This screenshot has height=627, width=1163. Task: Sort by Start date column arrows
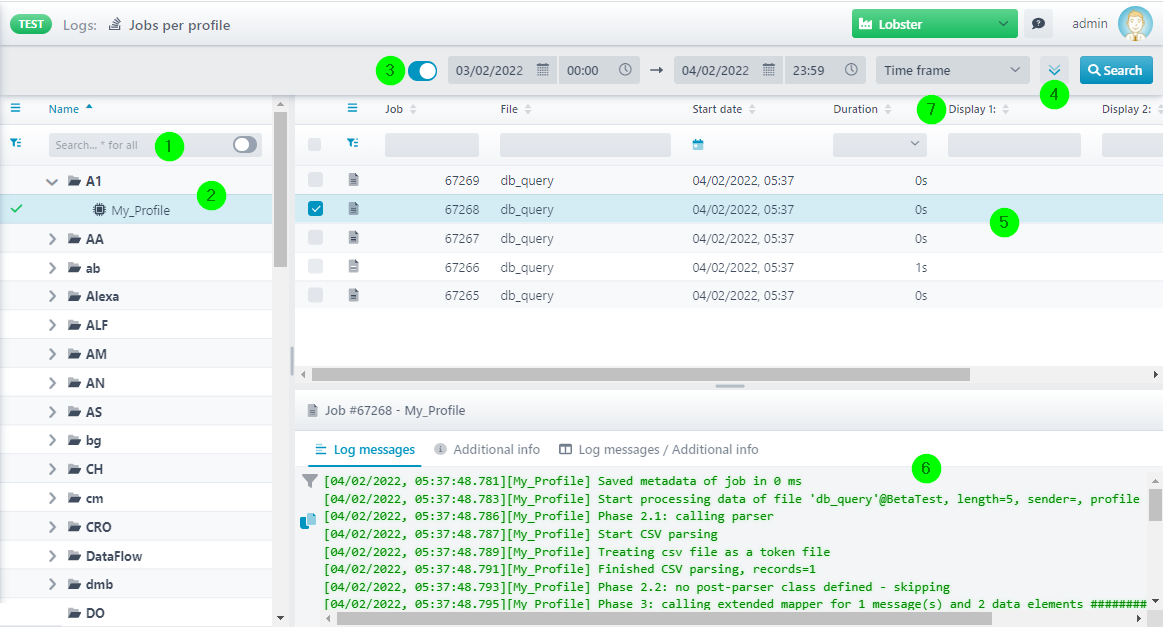pos(752,109)
